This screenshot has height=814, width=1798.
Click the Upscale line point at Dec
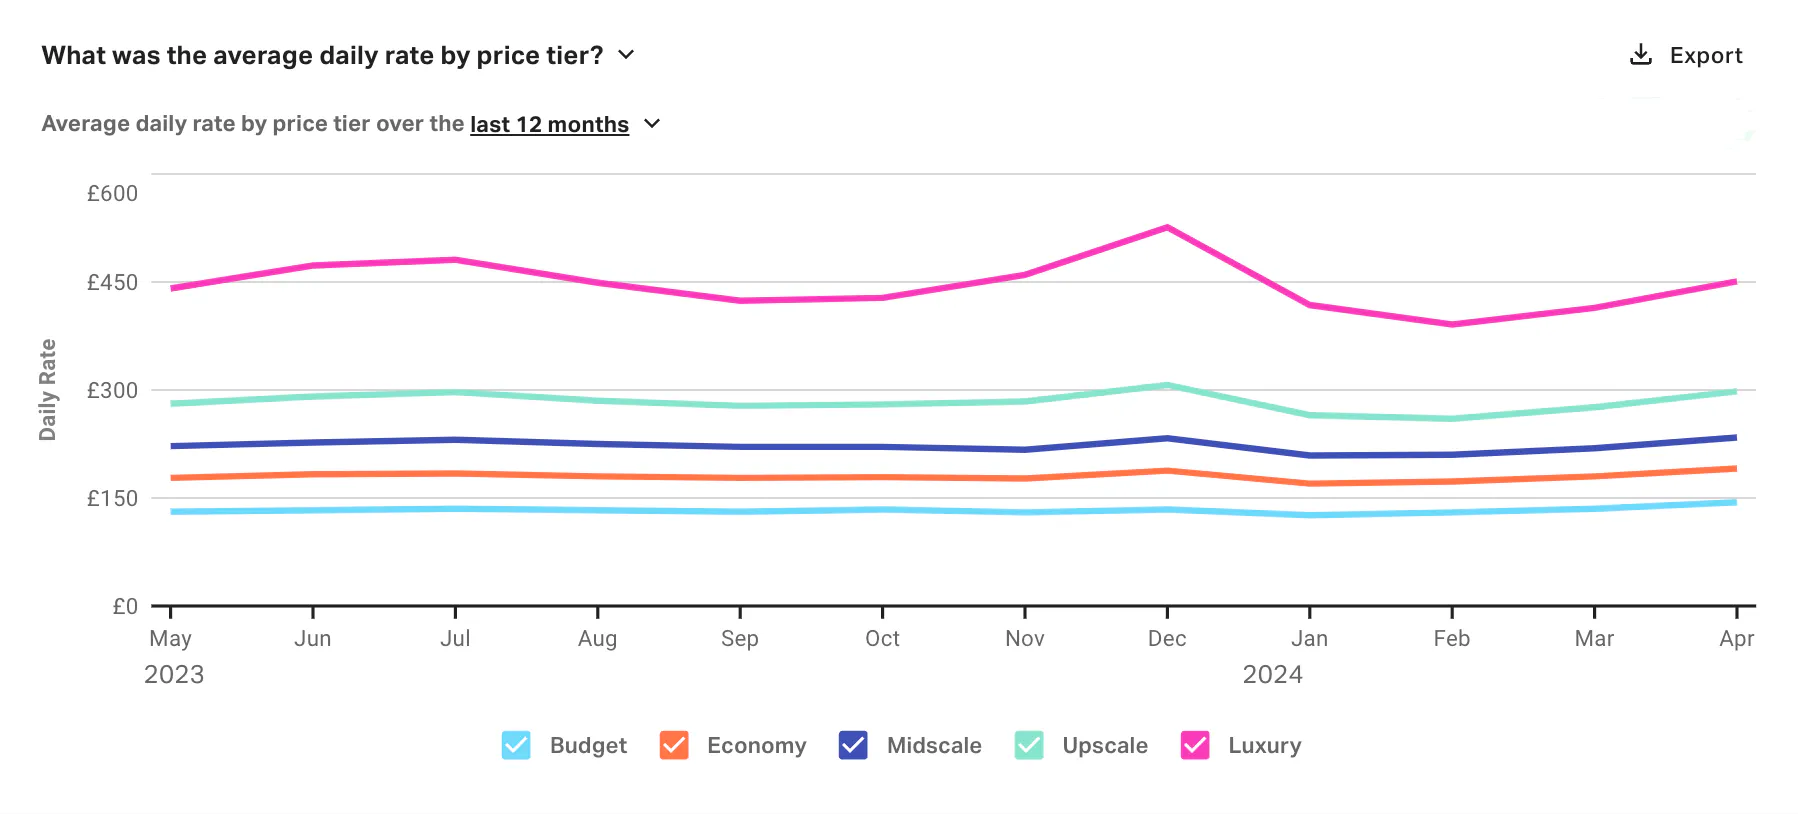pyautogui.click(x=1167, y=385)
